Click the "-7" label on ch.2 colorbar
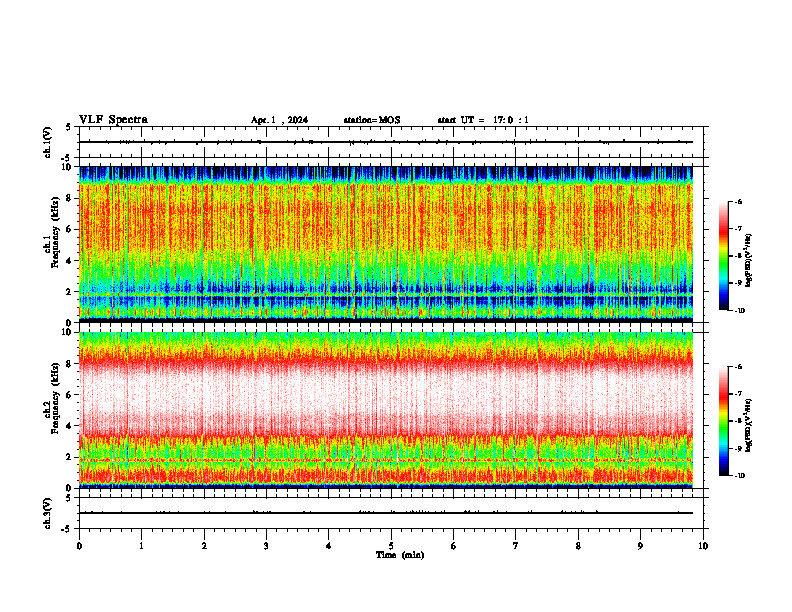 (x=737, y=393)
